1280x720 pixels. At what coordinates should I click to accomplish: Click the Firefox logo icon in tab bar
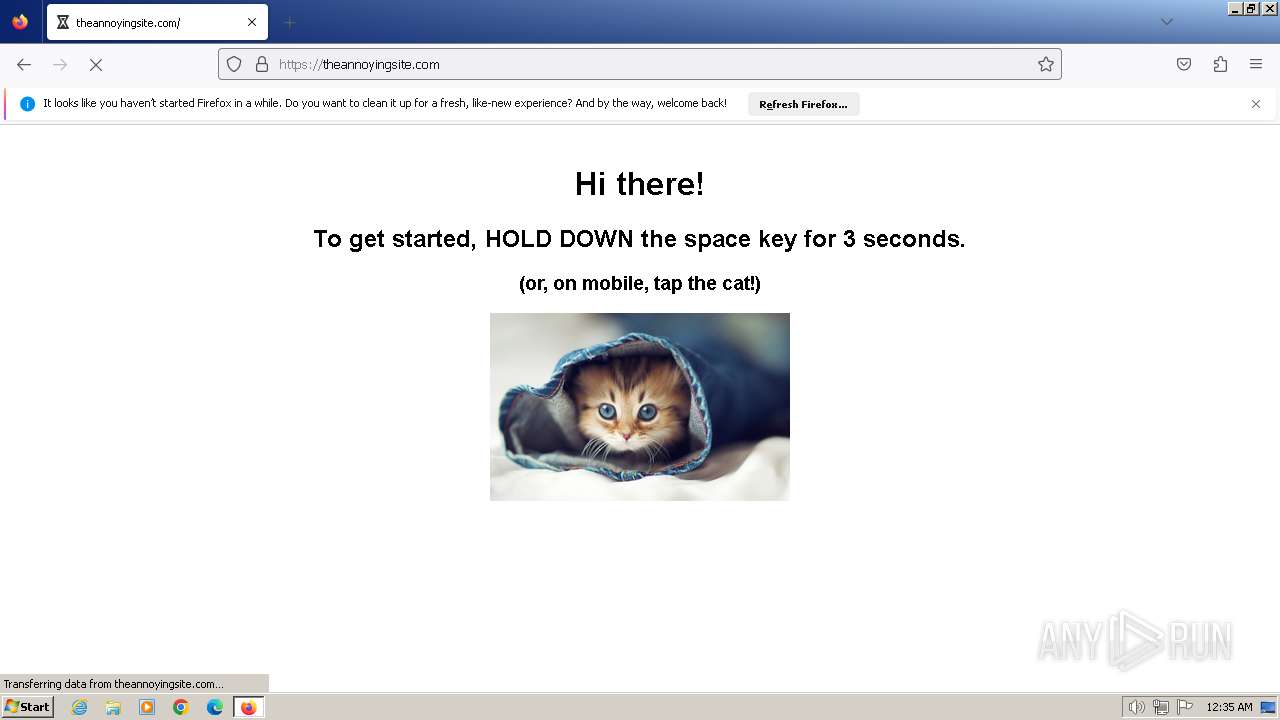(x=20, y=22)
